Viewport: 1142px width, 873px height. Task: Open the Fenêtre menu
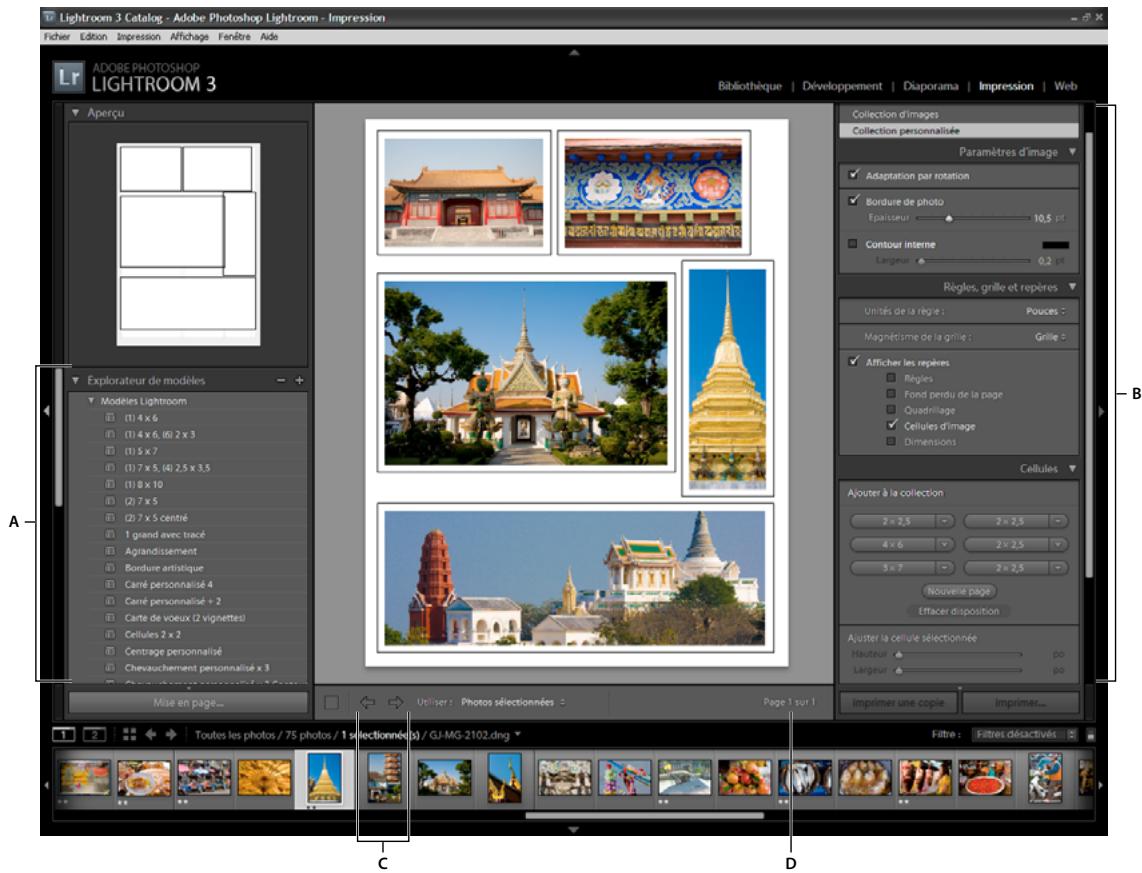click(234, 36)
